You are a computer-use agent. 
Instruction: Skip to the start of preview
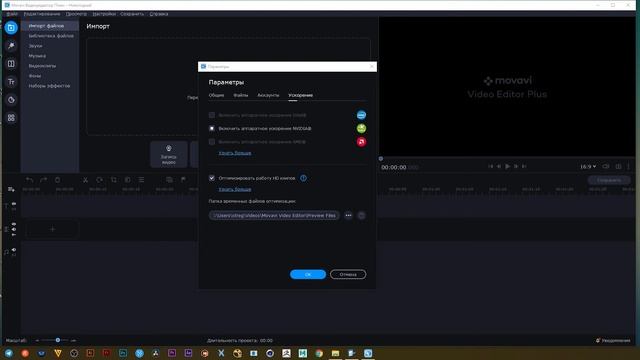tap(490, 166)
